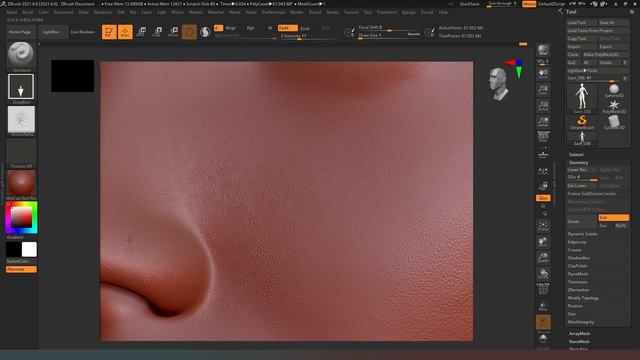Viewport: 640px width, 360px height.
Task: Expand the EdgeLoop section
Action: [577, 242]
